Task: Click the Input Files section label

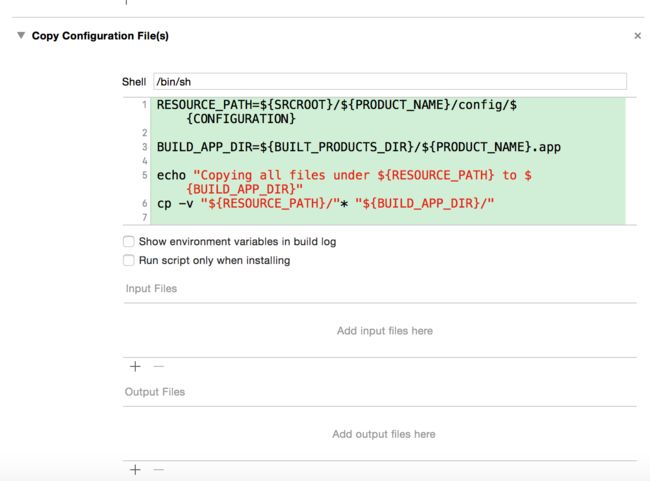Action: pos(151,289)
